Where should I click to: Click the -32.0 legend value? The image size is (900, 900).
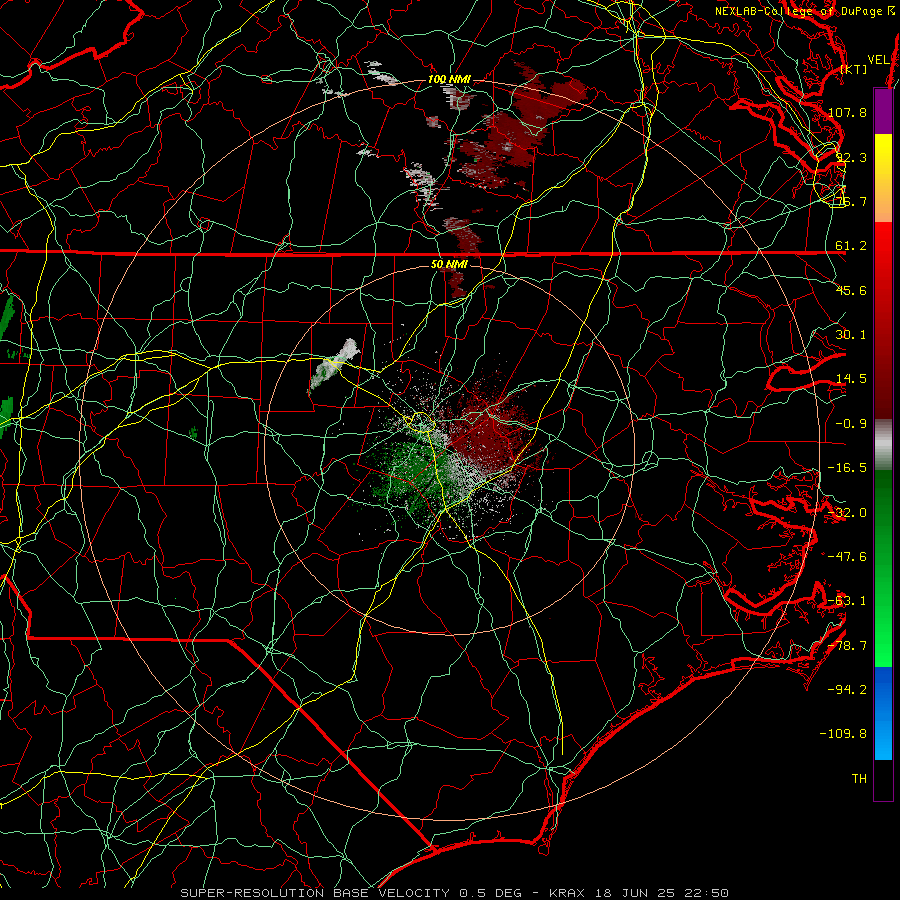(847, 513)
